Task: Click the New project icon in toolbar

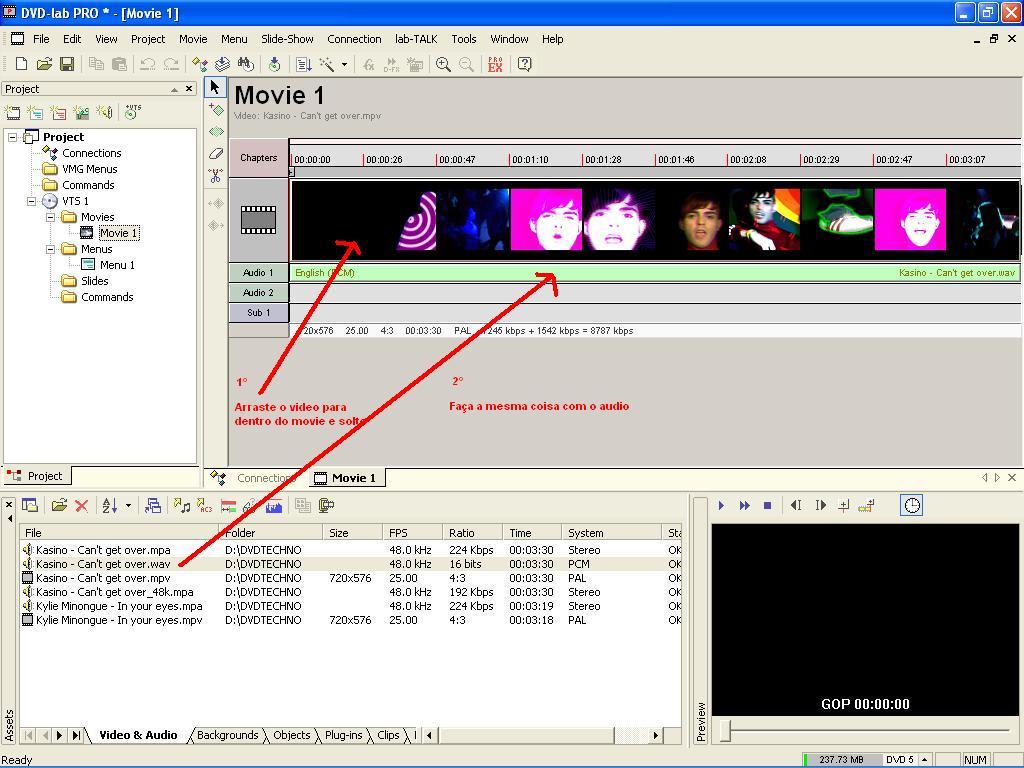Action: tap(21, 64)
